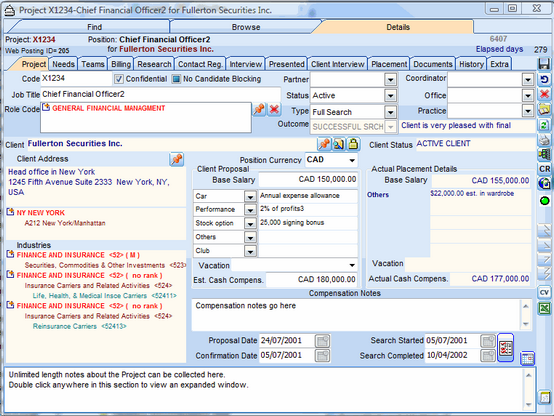Open the Car benefit type dropdown

(x=250, y=197)
